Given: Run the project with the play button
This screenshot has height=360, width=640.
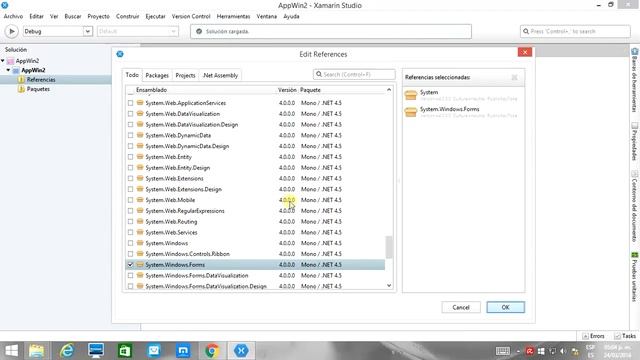Looking at the screenshot, I should (x=11, y=31).
